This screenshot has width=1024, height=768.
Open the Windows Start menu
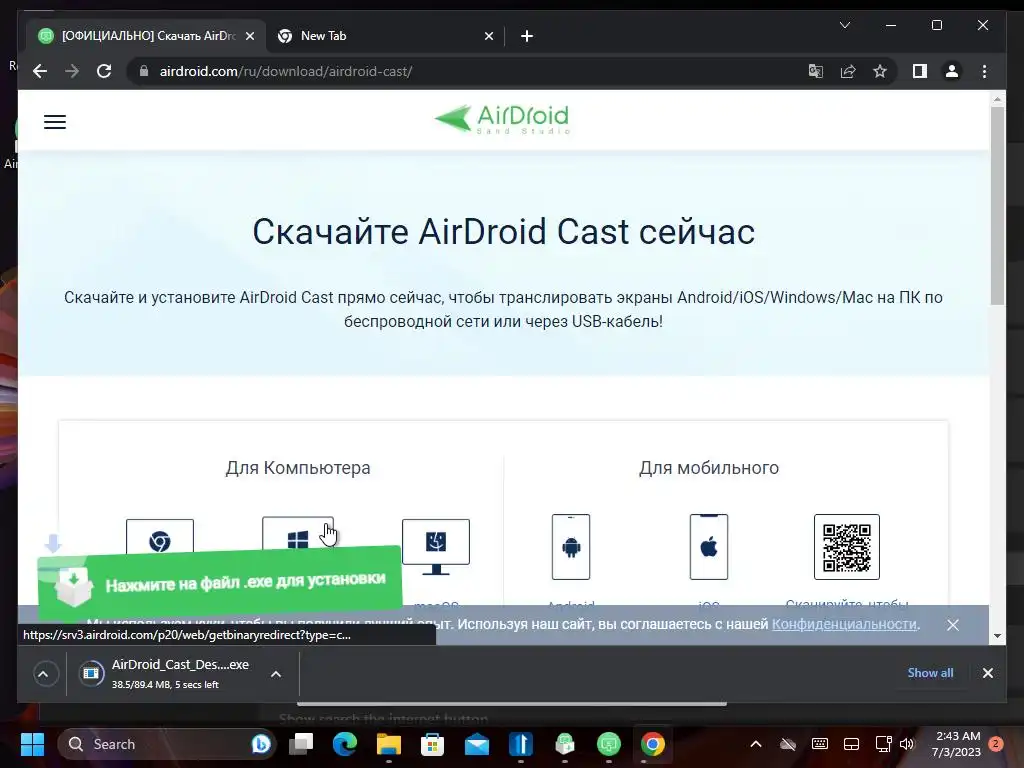[32, 744]
